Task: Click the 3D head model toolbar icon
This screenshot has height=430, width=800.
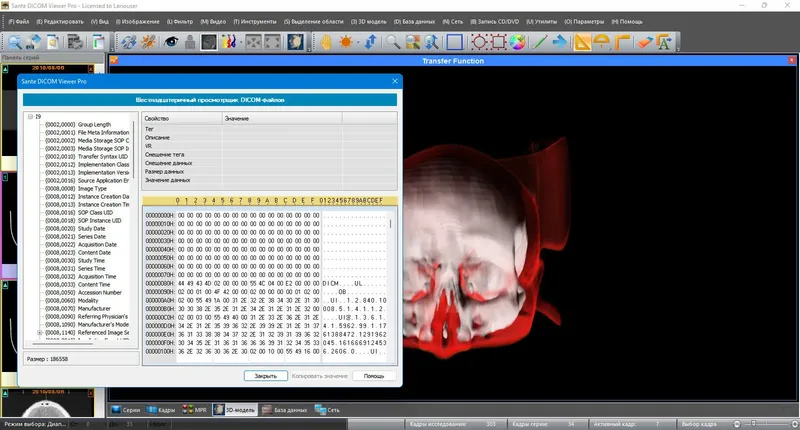Action: (x=295, y=42)
